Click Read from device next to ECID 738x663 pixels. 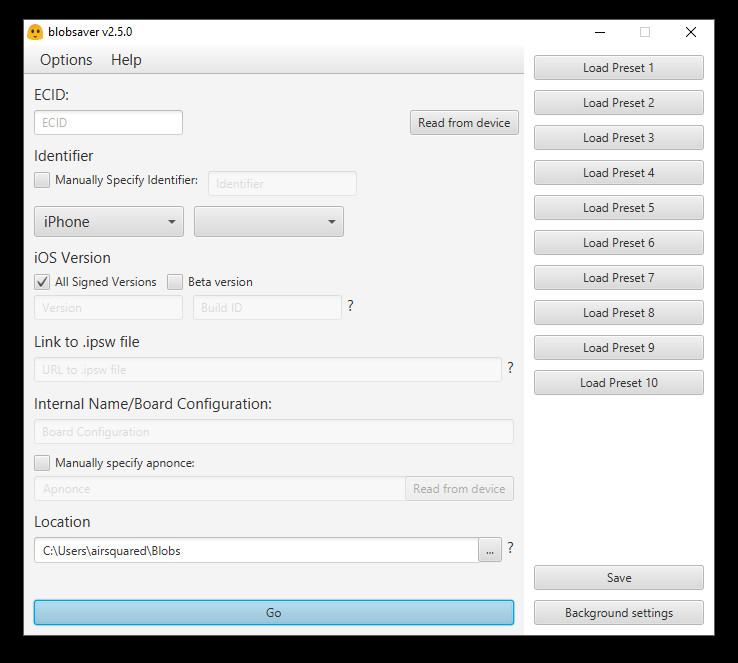tap(464, 123)
